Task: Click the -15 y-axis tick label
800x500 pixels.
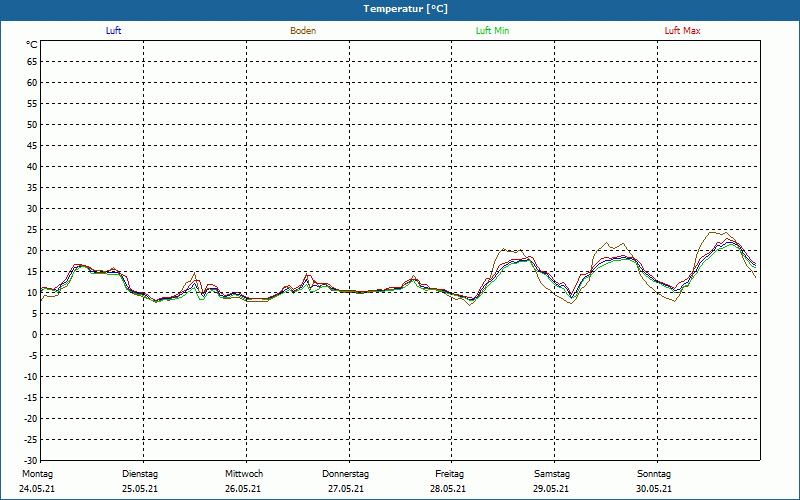Action: pyautogui.click(x=31, y=397)
